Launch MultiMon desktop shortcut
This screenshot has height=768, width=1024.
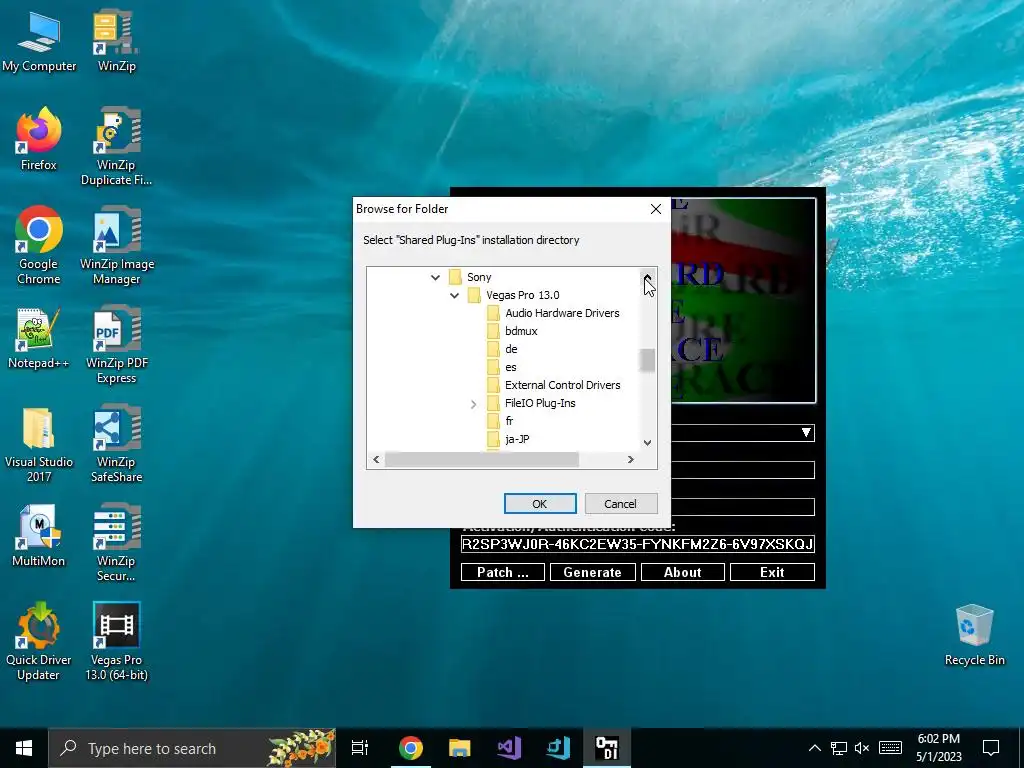(x=39, y=536)
